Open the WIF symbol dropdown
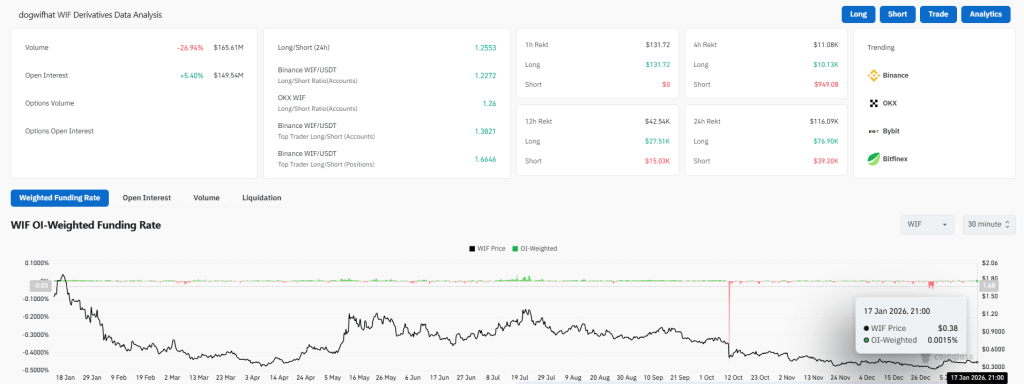This screenshot has height=384, width=1024. point(927,225)
